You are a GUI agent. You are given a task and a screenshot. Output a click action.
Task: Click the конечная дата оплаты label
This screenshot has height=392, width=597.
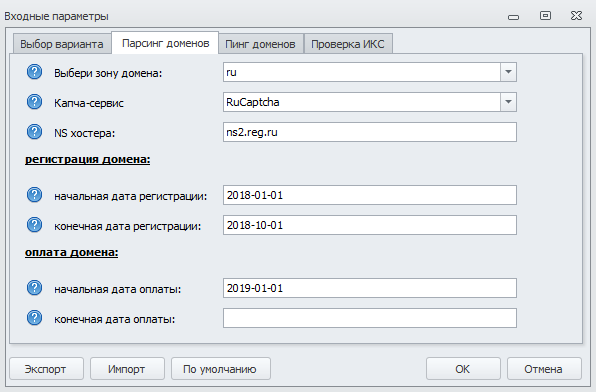[x=115, y=319]
